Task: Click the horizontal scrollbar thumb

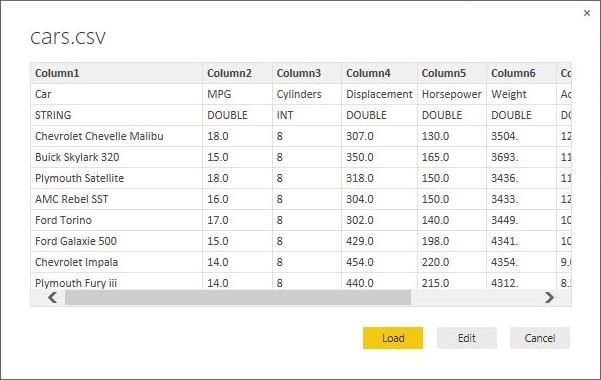Action: [238, 297]
